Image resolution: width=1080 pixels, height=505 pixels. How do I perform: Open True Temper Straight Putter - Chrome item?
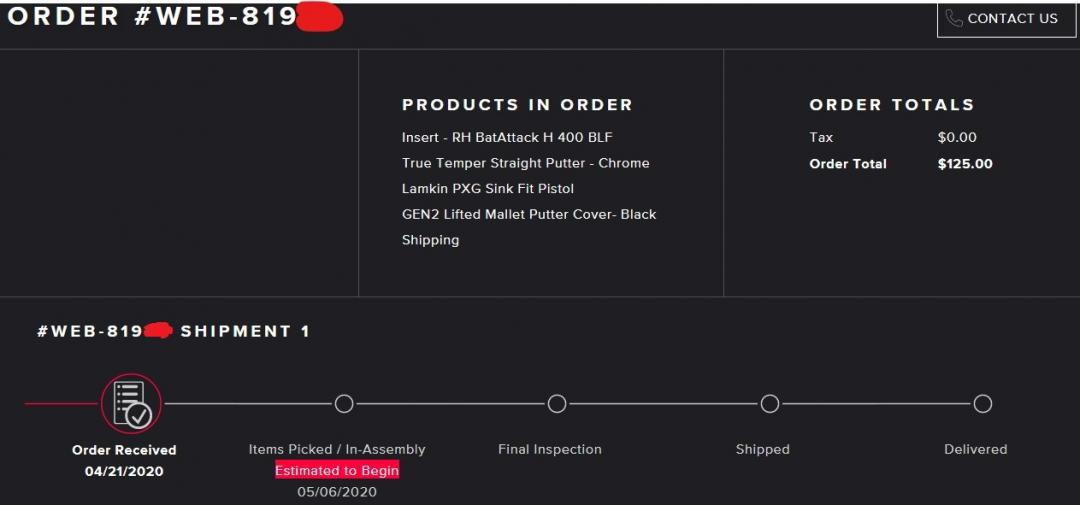pos(525,163)
